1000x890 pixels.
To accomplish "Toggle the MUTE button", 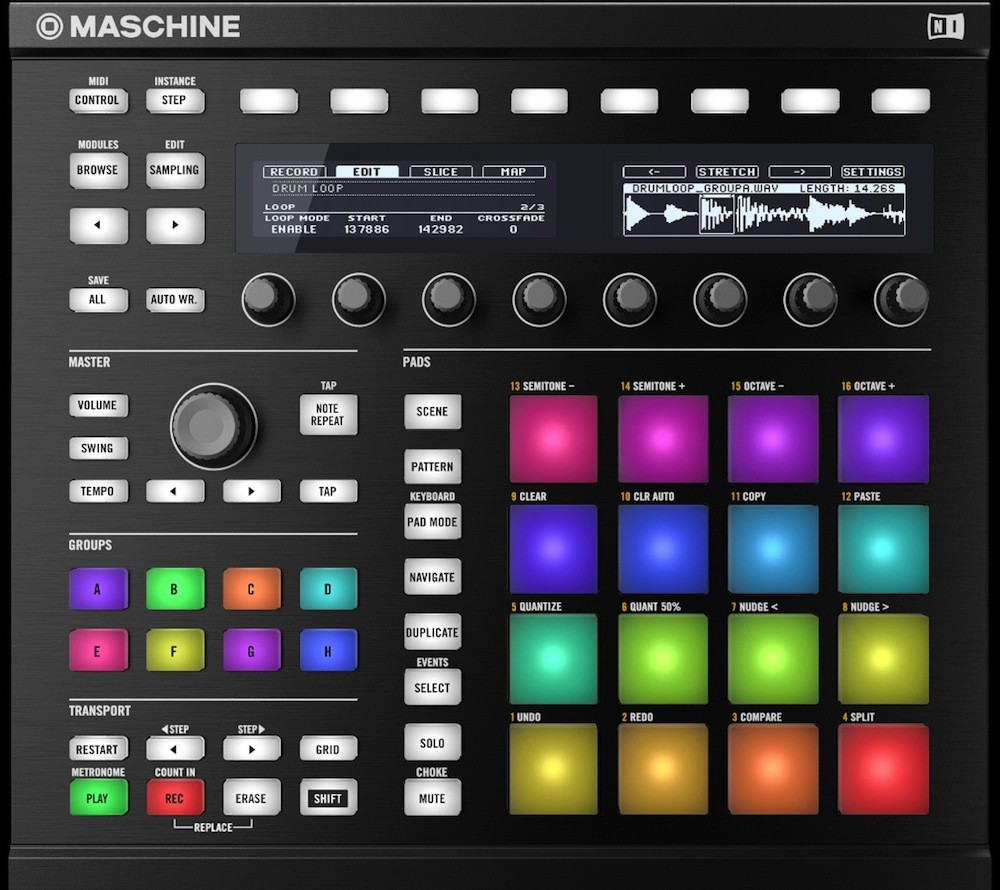I will (x=432, y=798).
